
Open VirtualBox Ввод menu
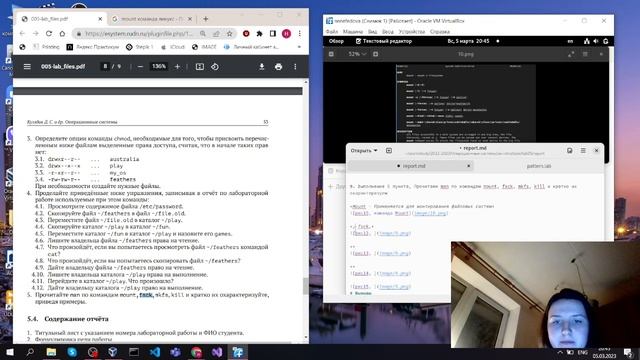click(388, 31)
